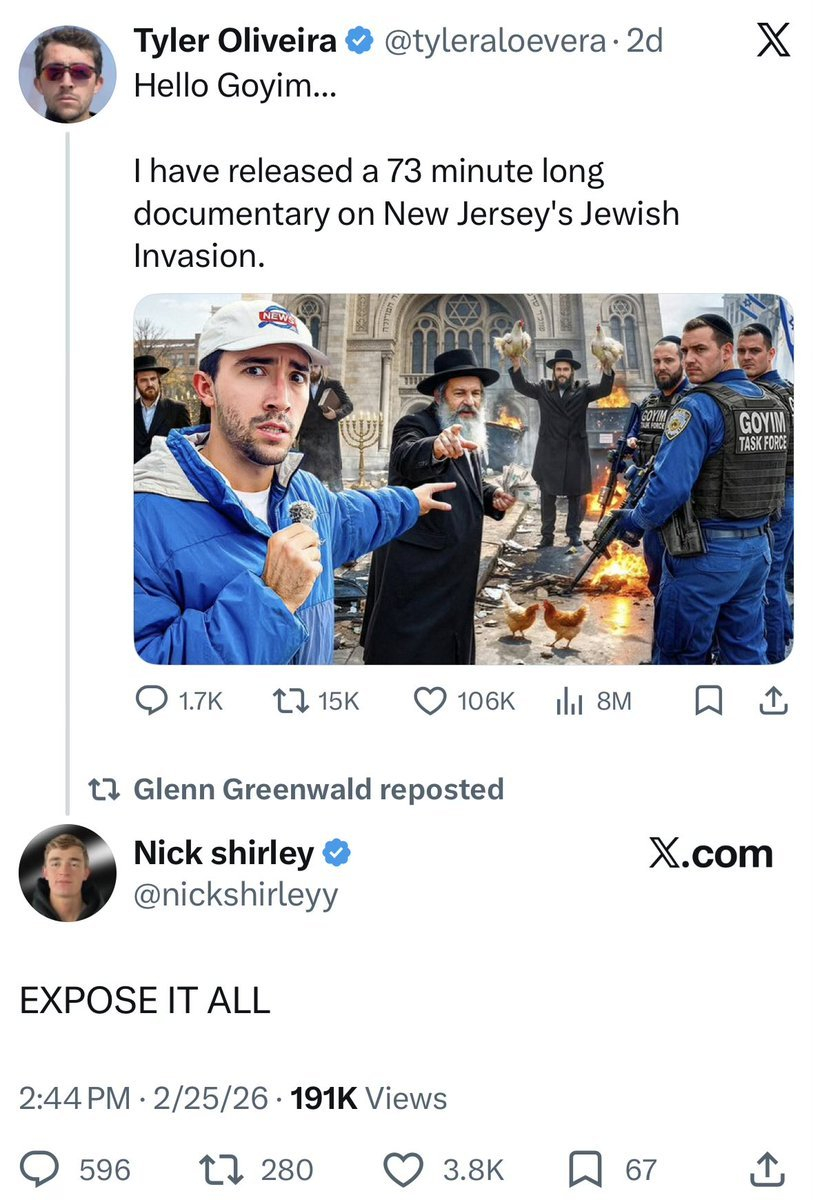Tap share icon on Nick shirley's post

coord(764,1169)
